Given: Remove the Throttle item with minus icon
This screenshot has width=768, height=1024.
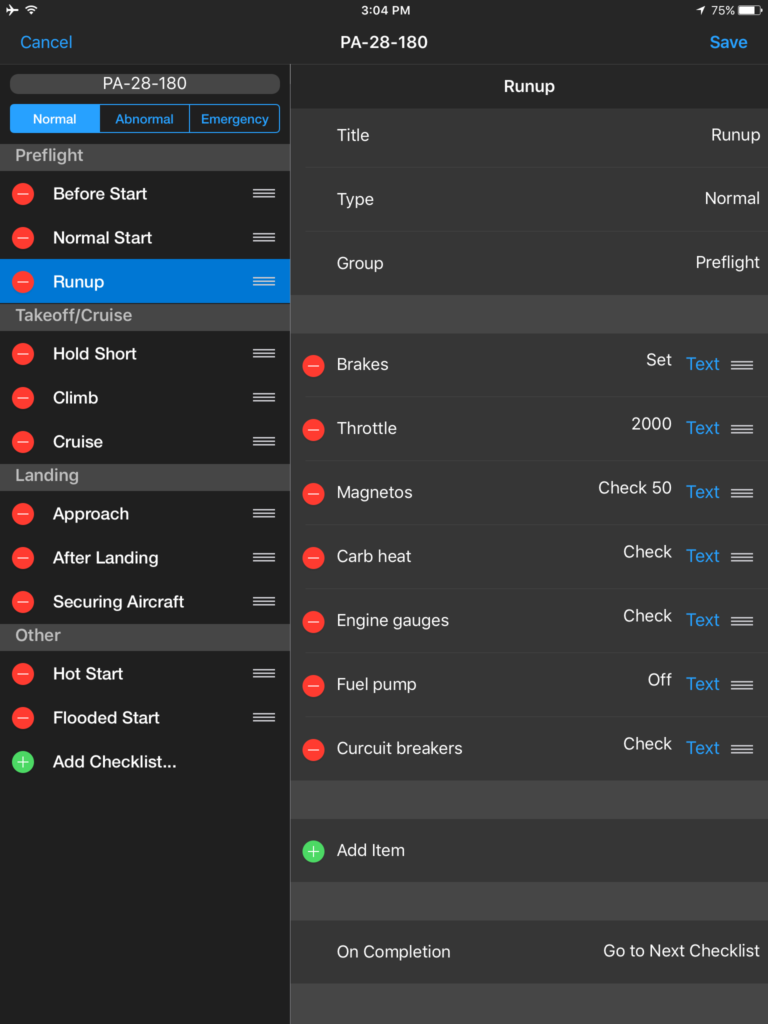Looking at the screenshot, I should point(313,430).
